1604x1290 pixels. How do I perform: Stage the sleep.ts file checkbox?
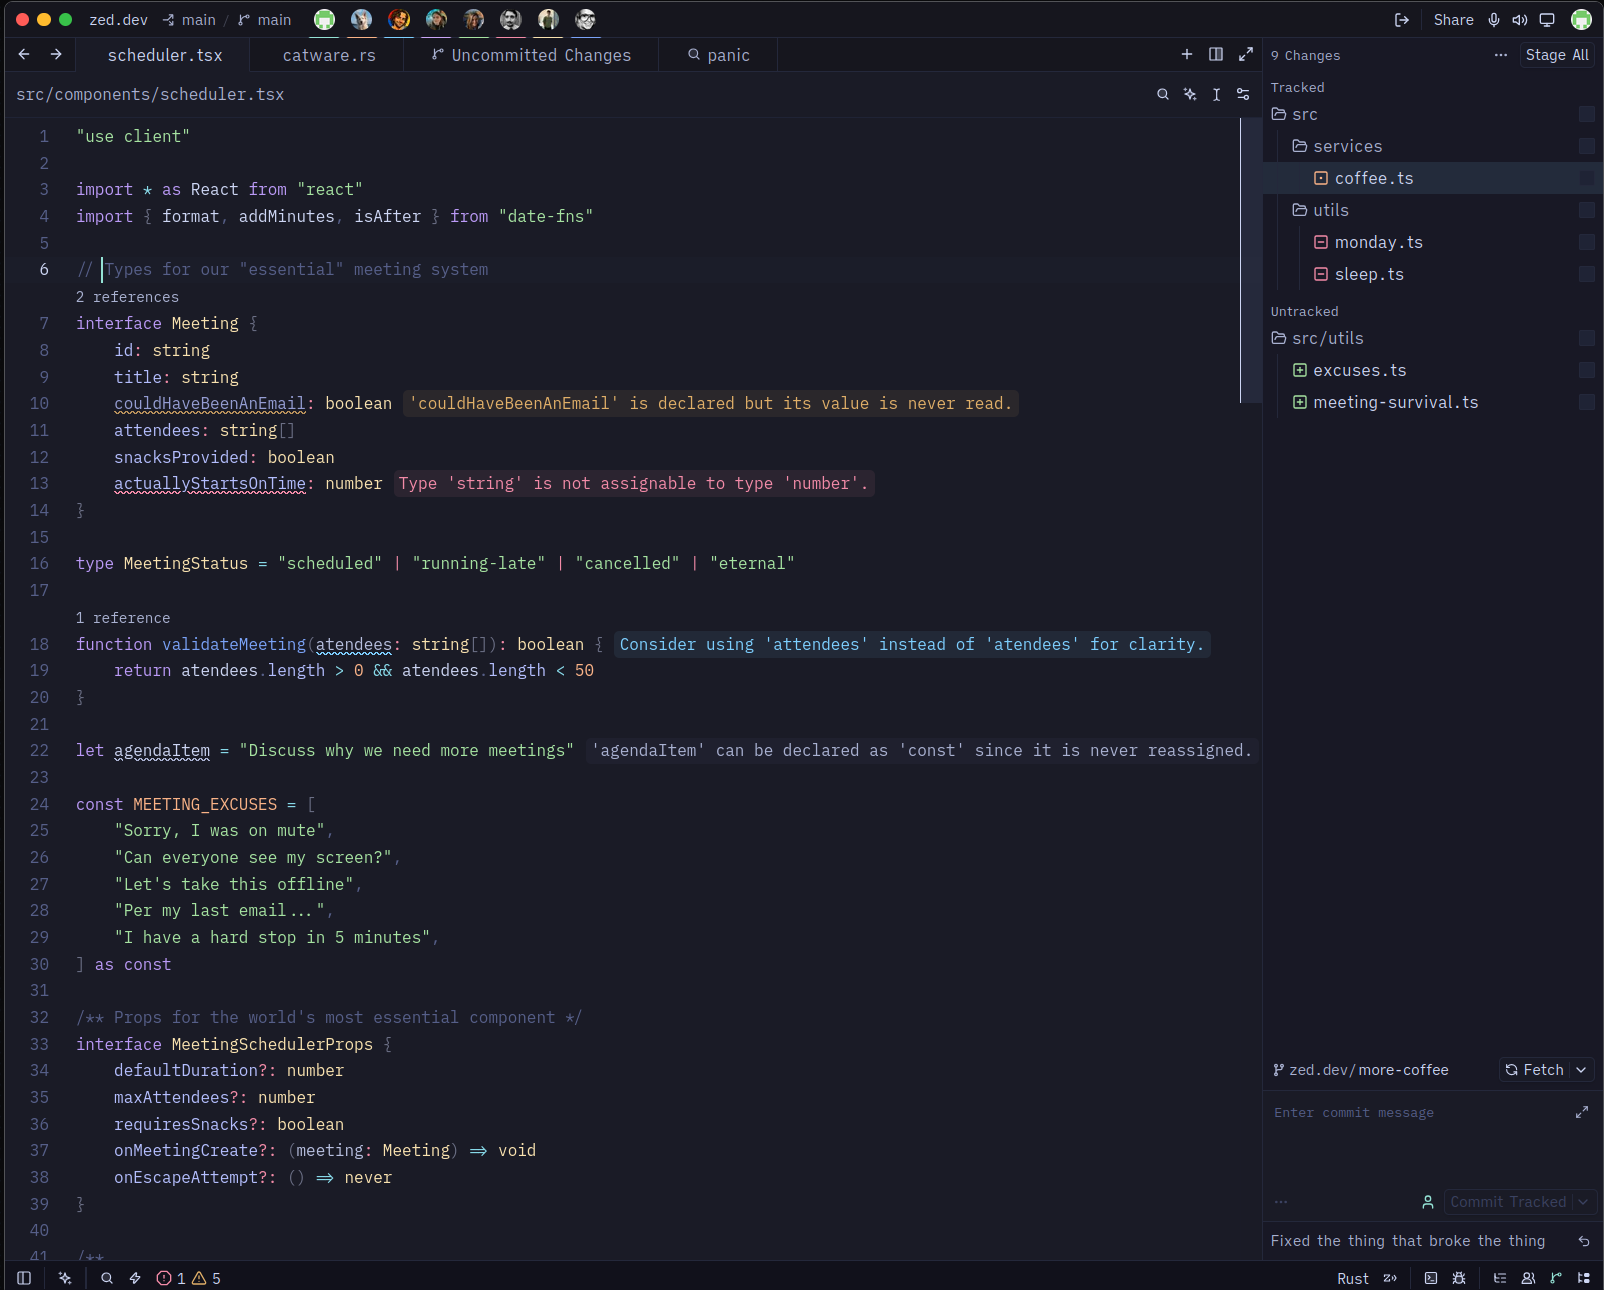(1586, 274)
